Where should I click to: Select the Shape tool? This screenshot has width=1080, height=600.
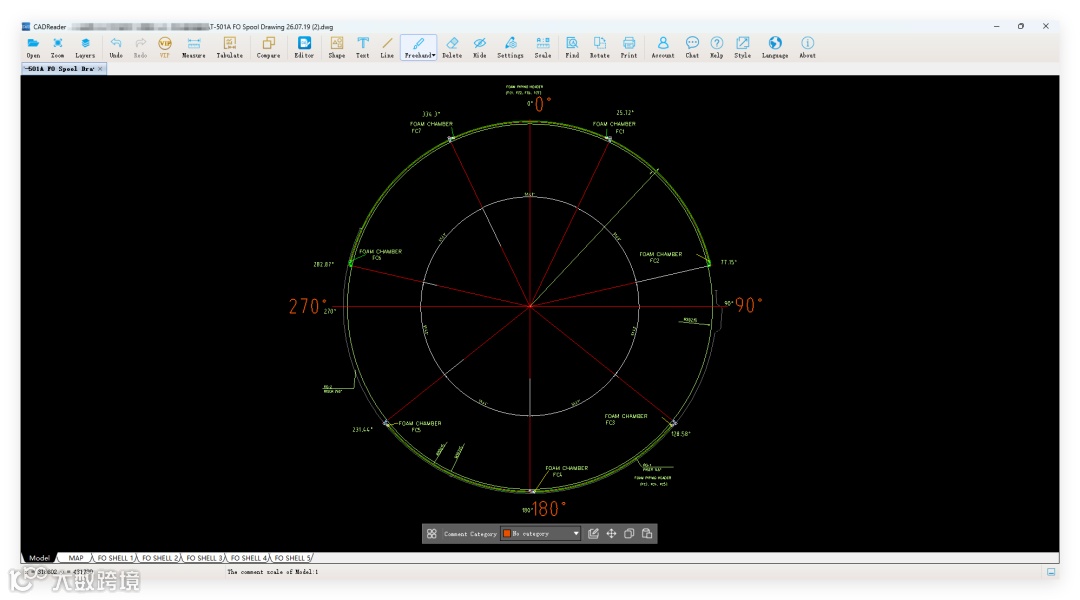(x=337, y=47)
